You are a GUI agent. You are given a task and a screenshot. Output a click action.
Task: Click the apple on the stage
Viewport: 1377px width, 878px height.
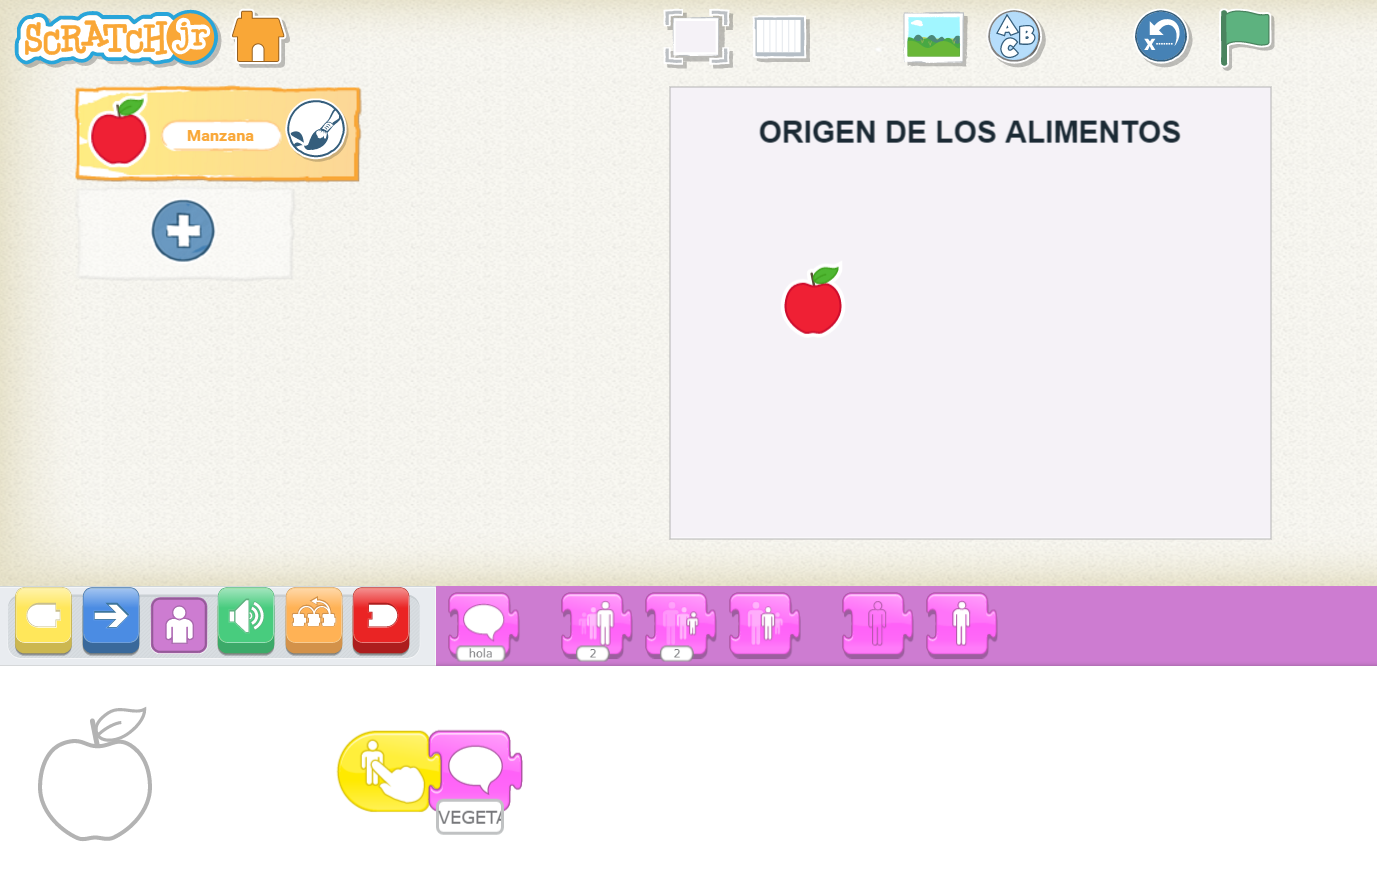tap(813, 300)
